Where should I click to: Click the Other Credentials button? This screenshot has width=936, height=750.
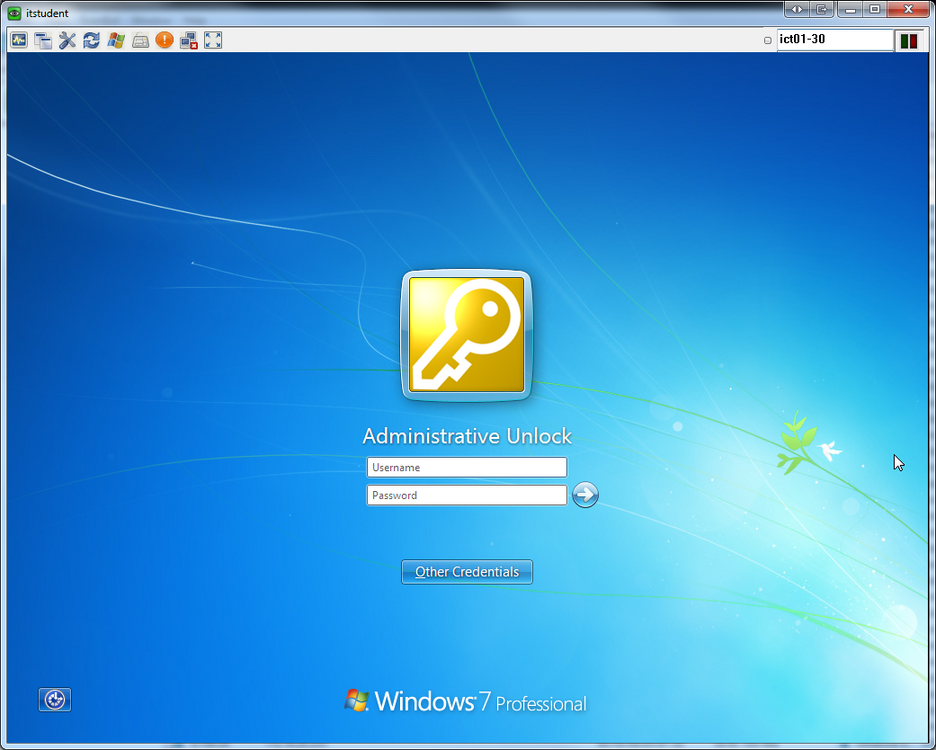coord(467,572)
